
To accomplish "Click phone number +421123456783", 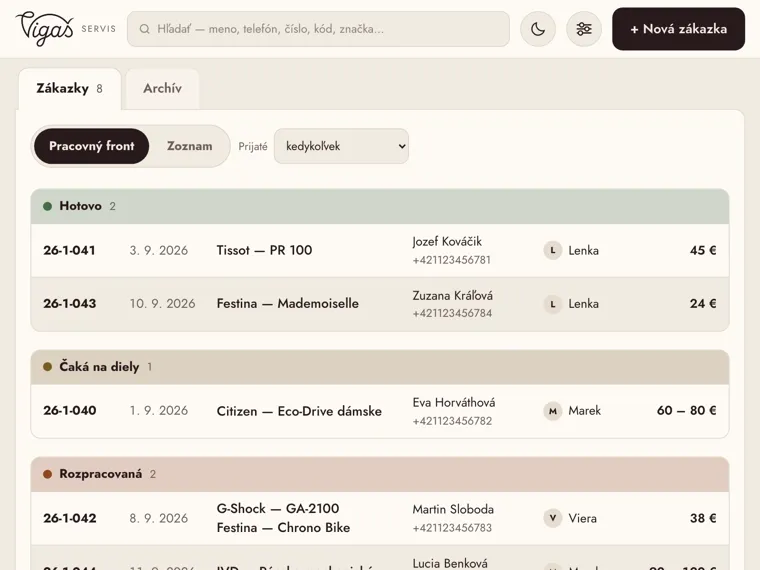I will (x=452, y=528).
